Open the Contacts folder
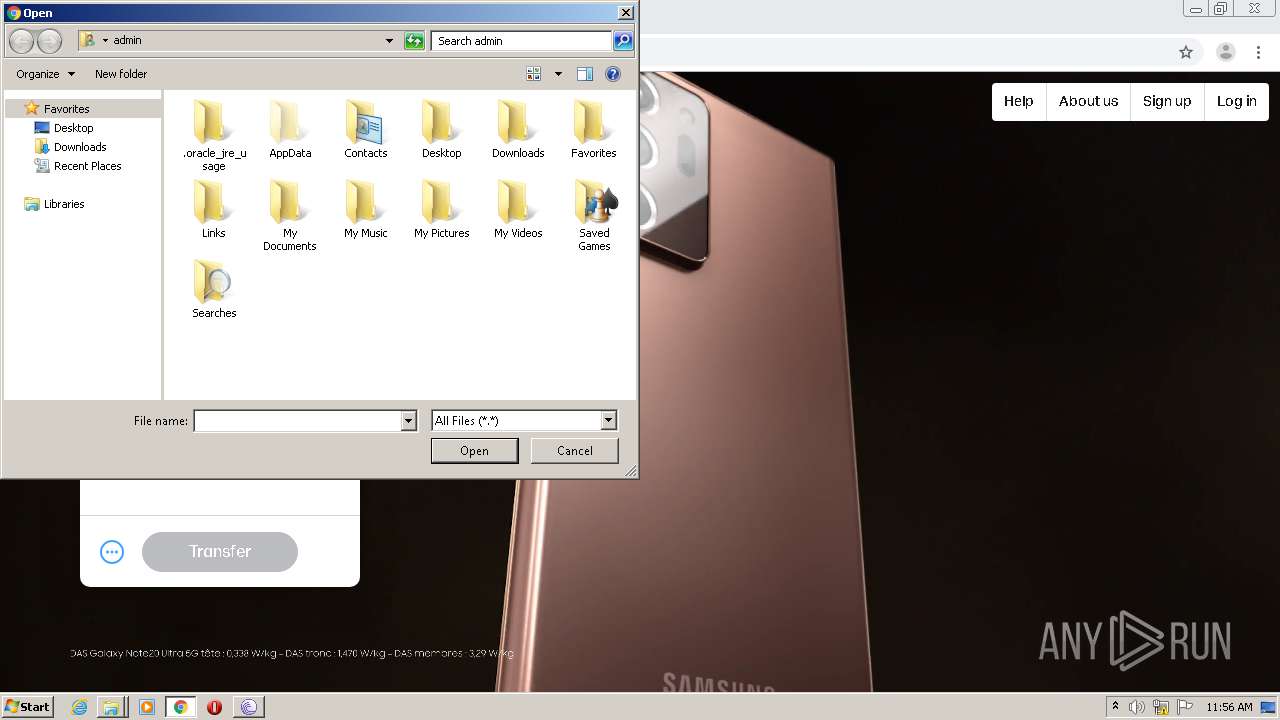The width and height of the screenshot is (1280, 720). [366, 129]
